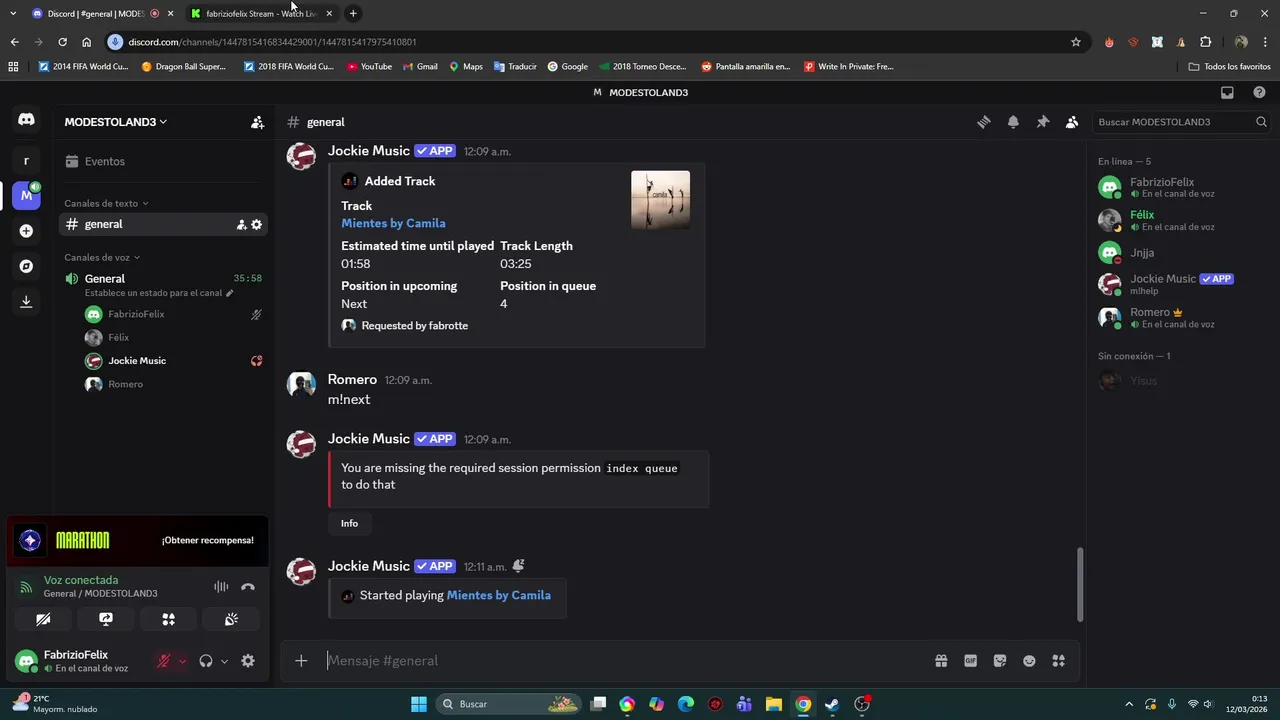1280x720 pixels.
Task: Open the invite members icon beside MODESTOLAND3
Action: [x=257, y=122]
